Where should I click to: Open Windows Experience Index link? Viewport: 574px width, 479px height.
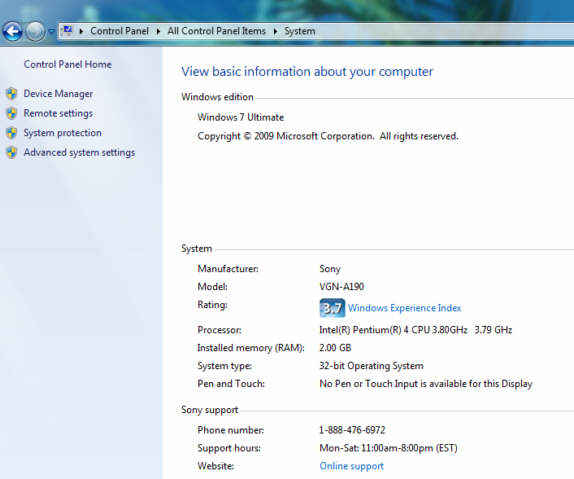405,308
